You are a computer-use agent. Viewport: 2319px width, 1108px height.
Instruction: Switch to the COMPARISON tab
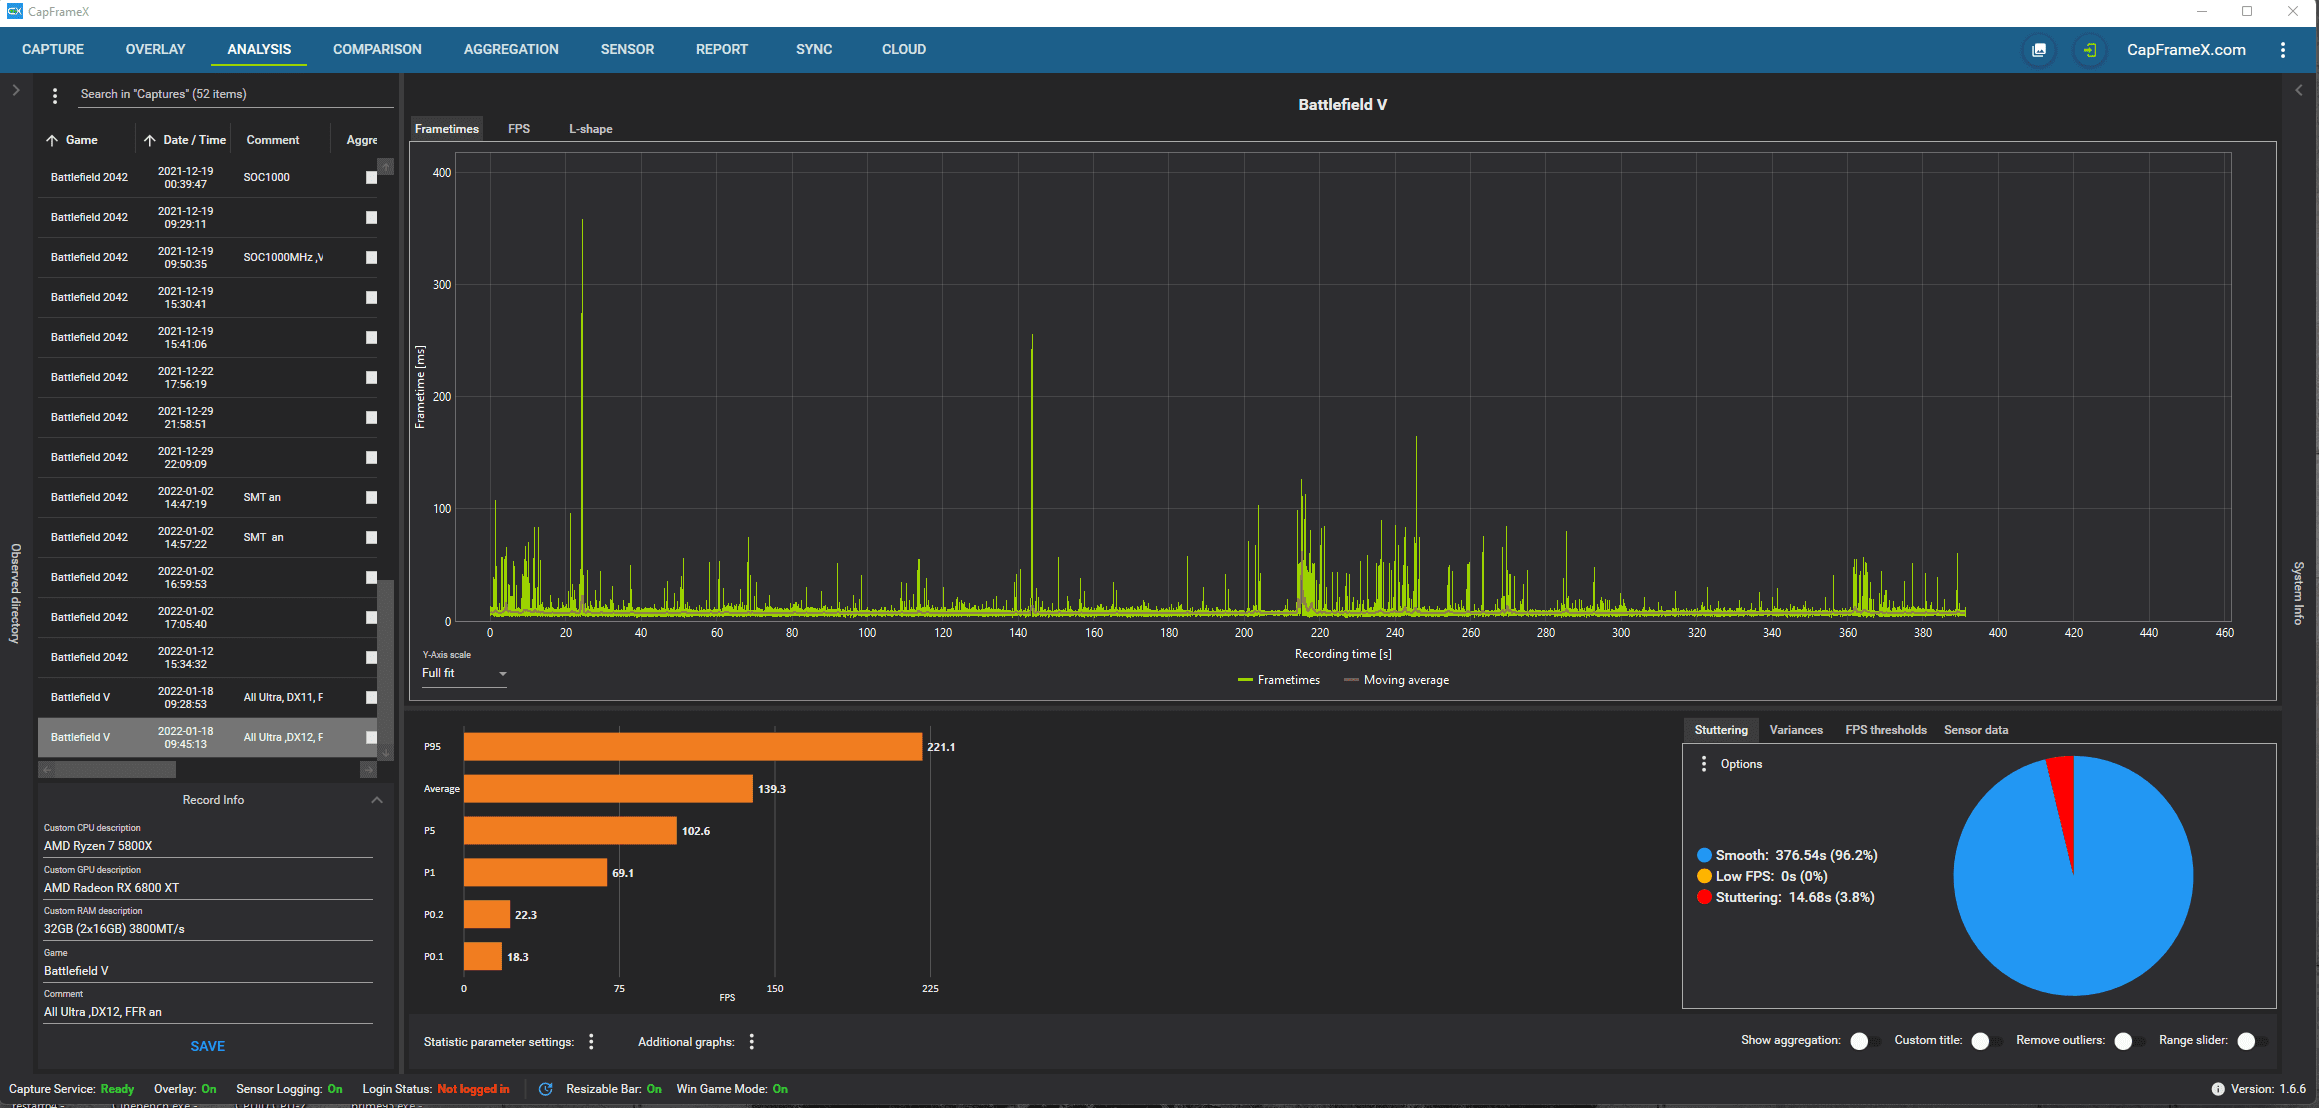click(x=377, y=49)
